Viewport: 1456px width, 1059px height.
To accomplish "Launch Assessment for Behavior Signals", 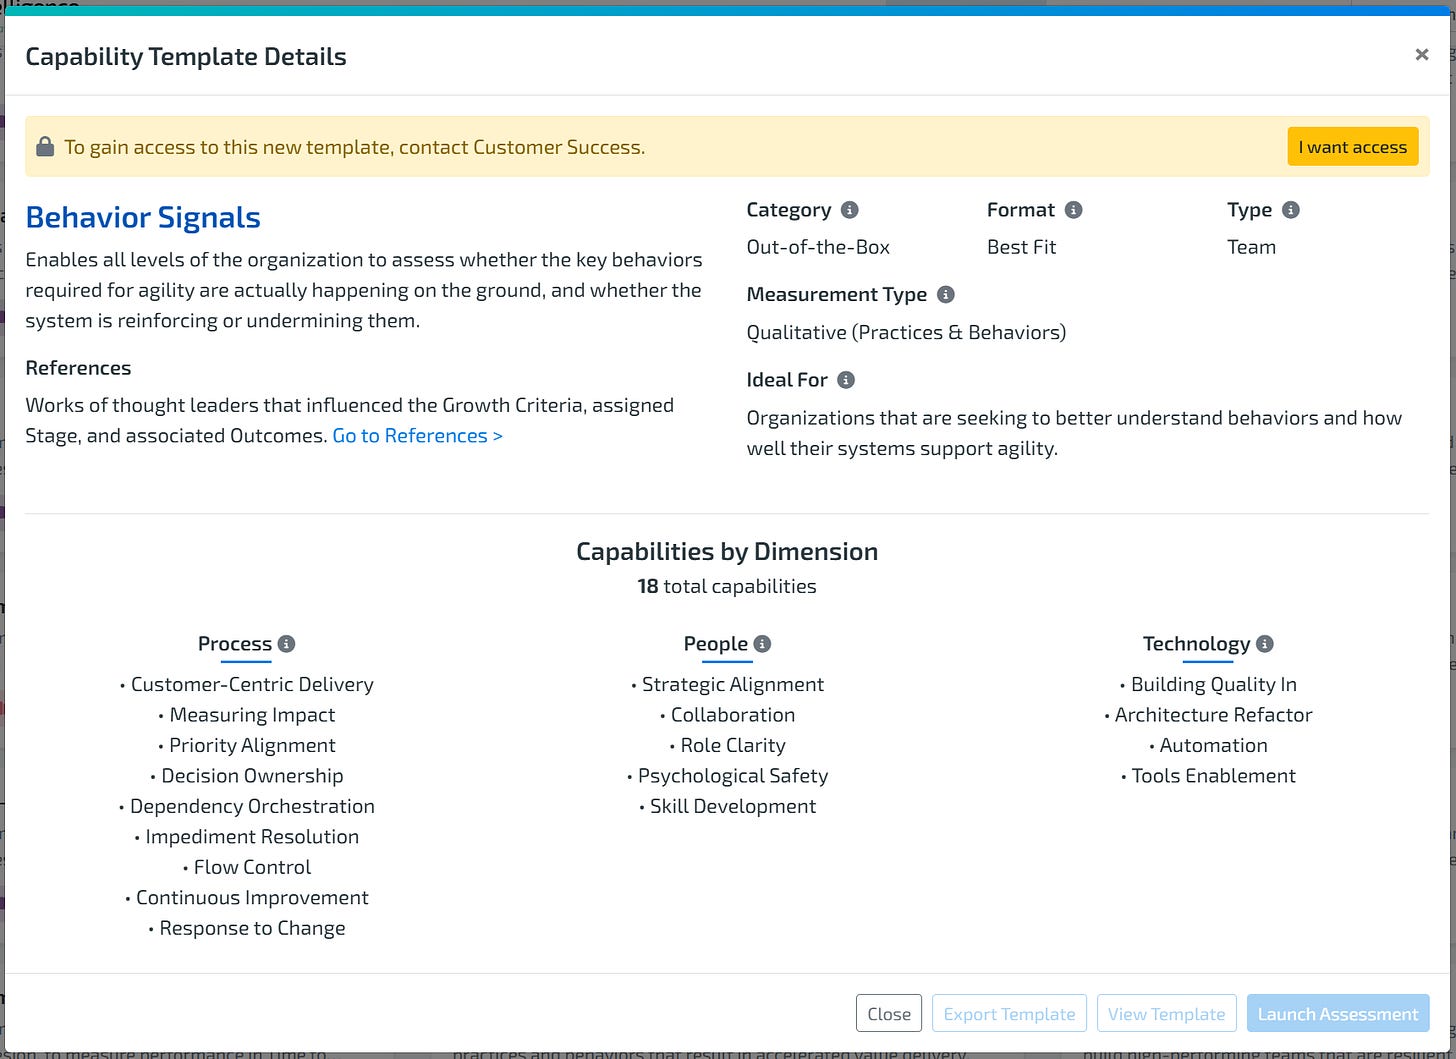I will point(1338,1013).
